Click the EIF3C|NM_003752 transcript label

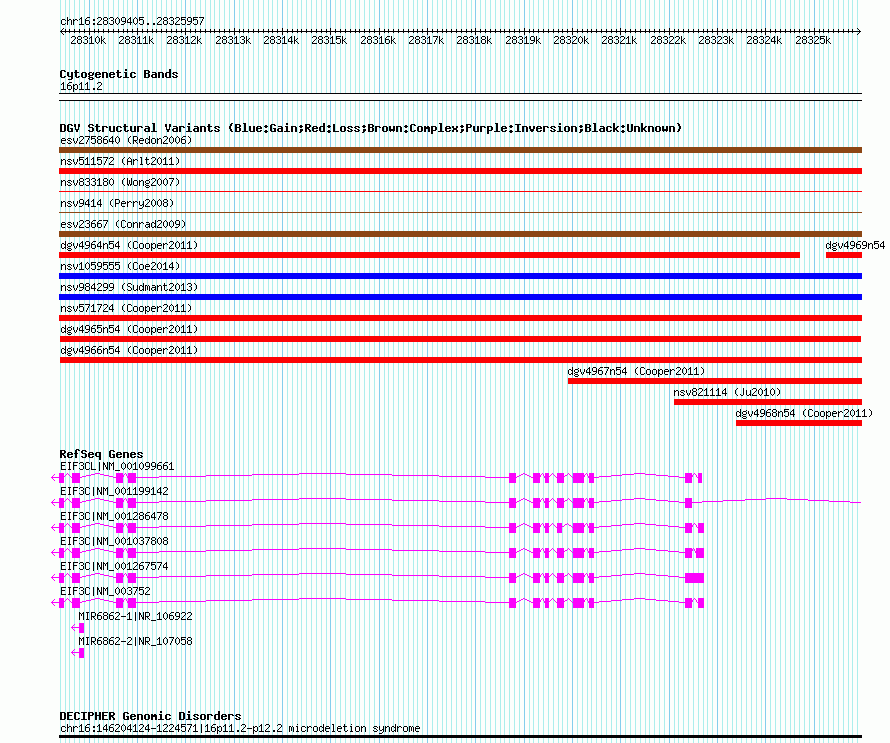click(x=105, y=591)
